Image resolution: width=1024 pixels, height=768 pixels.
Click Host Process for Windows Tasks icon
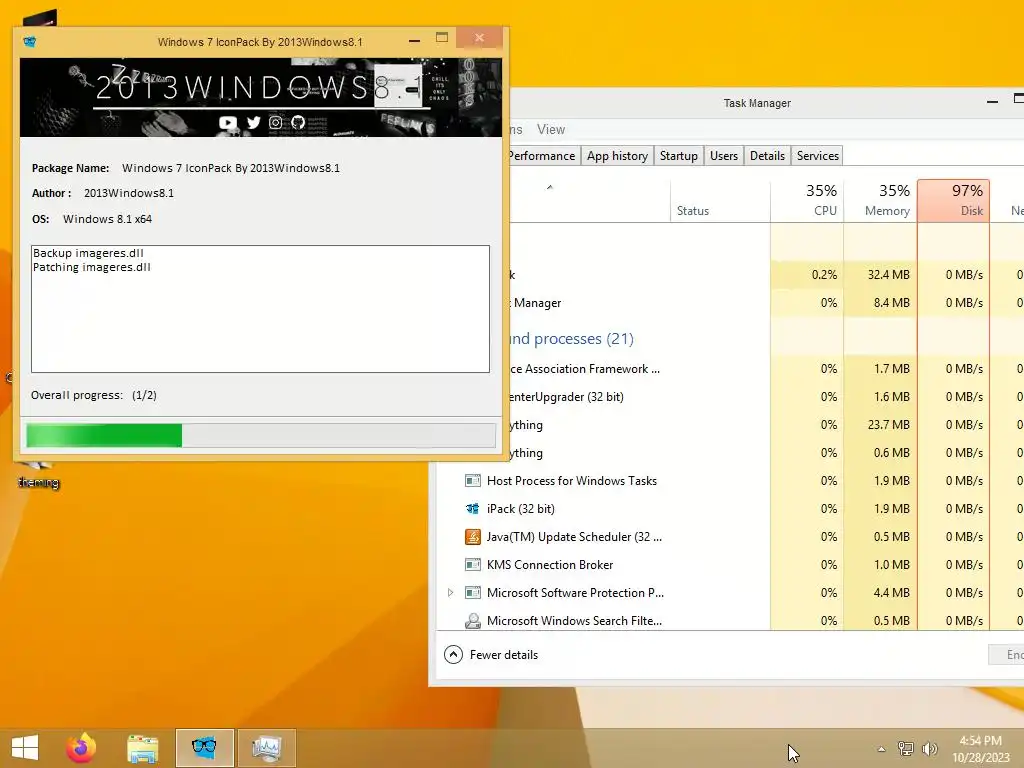click(472, 481)
